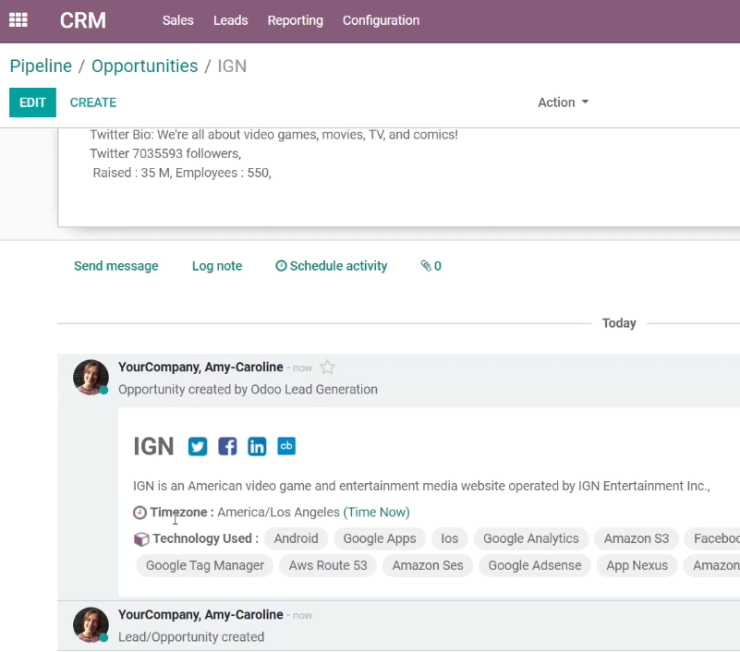Viewport: 740px width, 652px height.
Task: Click the paperclip attachments icon
Action: click(426, 266)
